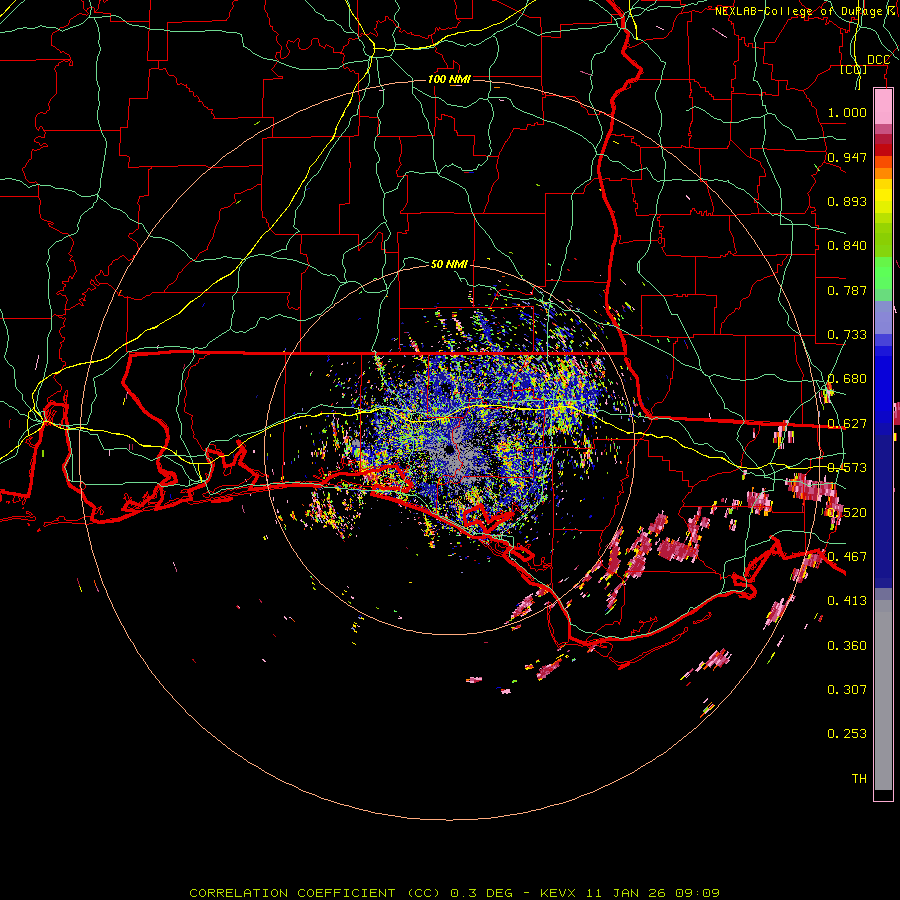Click the 0.733 scale value

pyautogui.click(x=847, y=335)
